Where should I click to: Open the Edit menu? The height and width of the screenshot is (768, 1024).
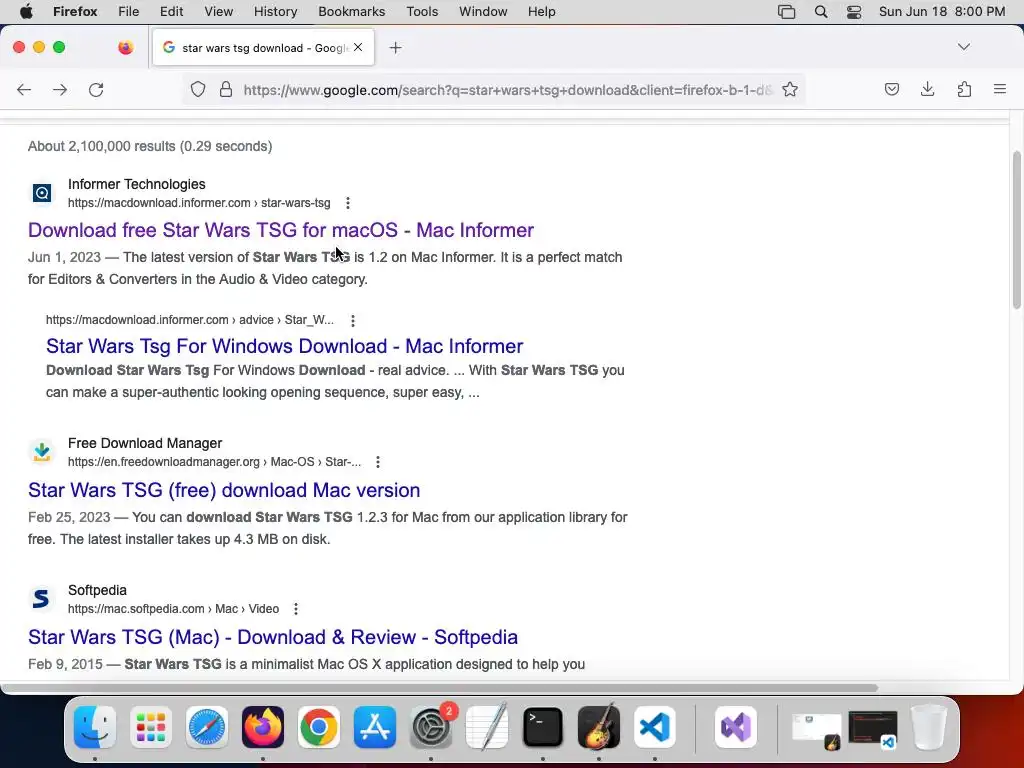click(x=171, y=12)
